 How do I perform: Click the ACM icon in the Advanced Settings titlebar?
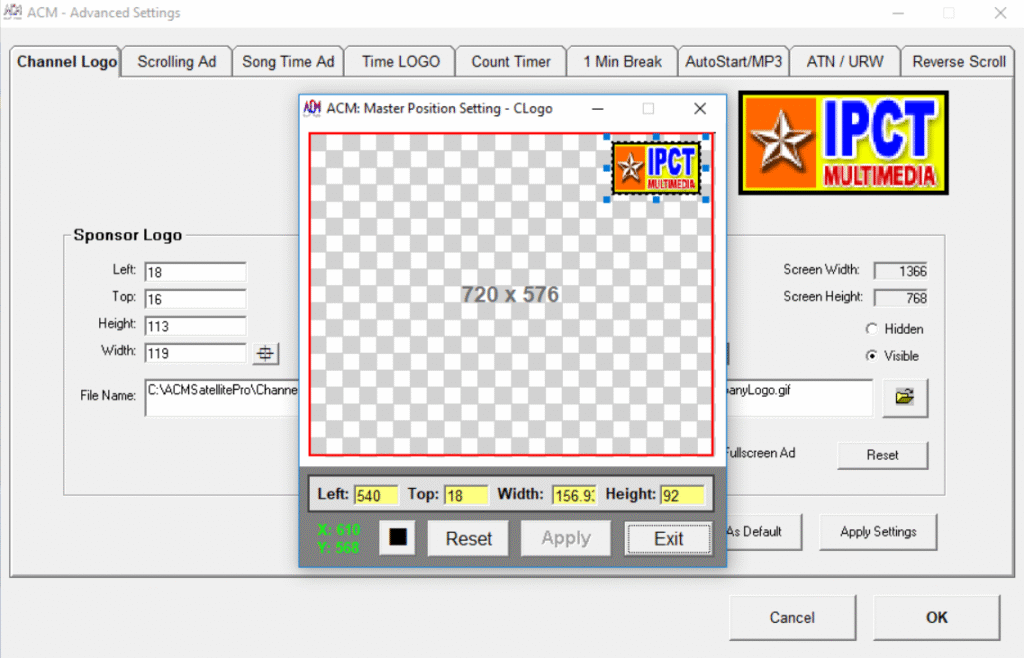pos(13,13)
